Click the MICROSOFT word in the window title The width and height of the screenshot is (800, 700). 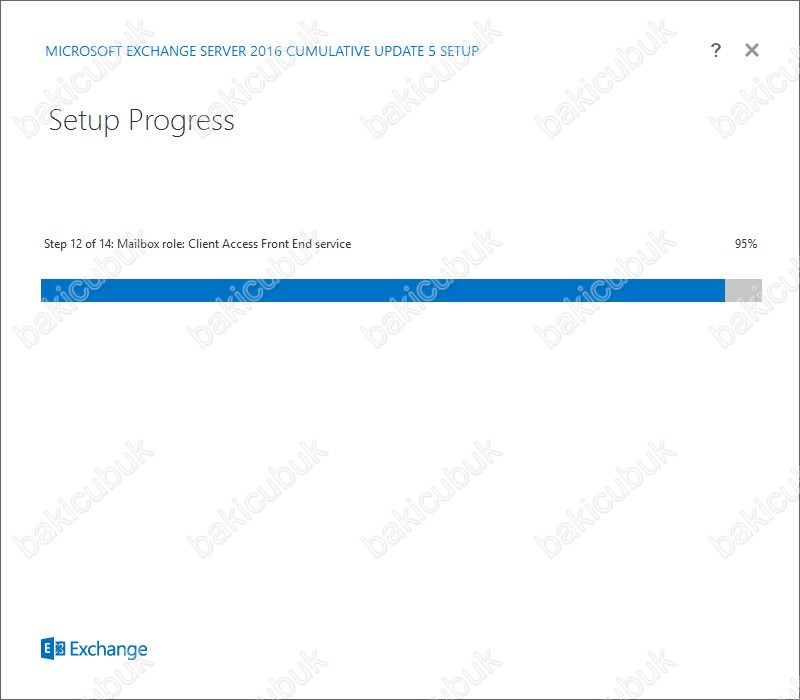pos(84,51)
